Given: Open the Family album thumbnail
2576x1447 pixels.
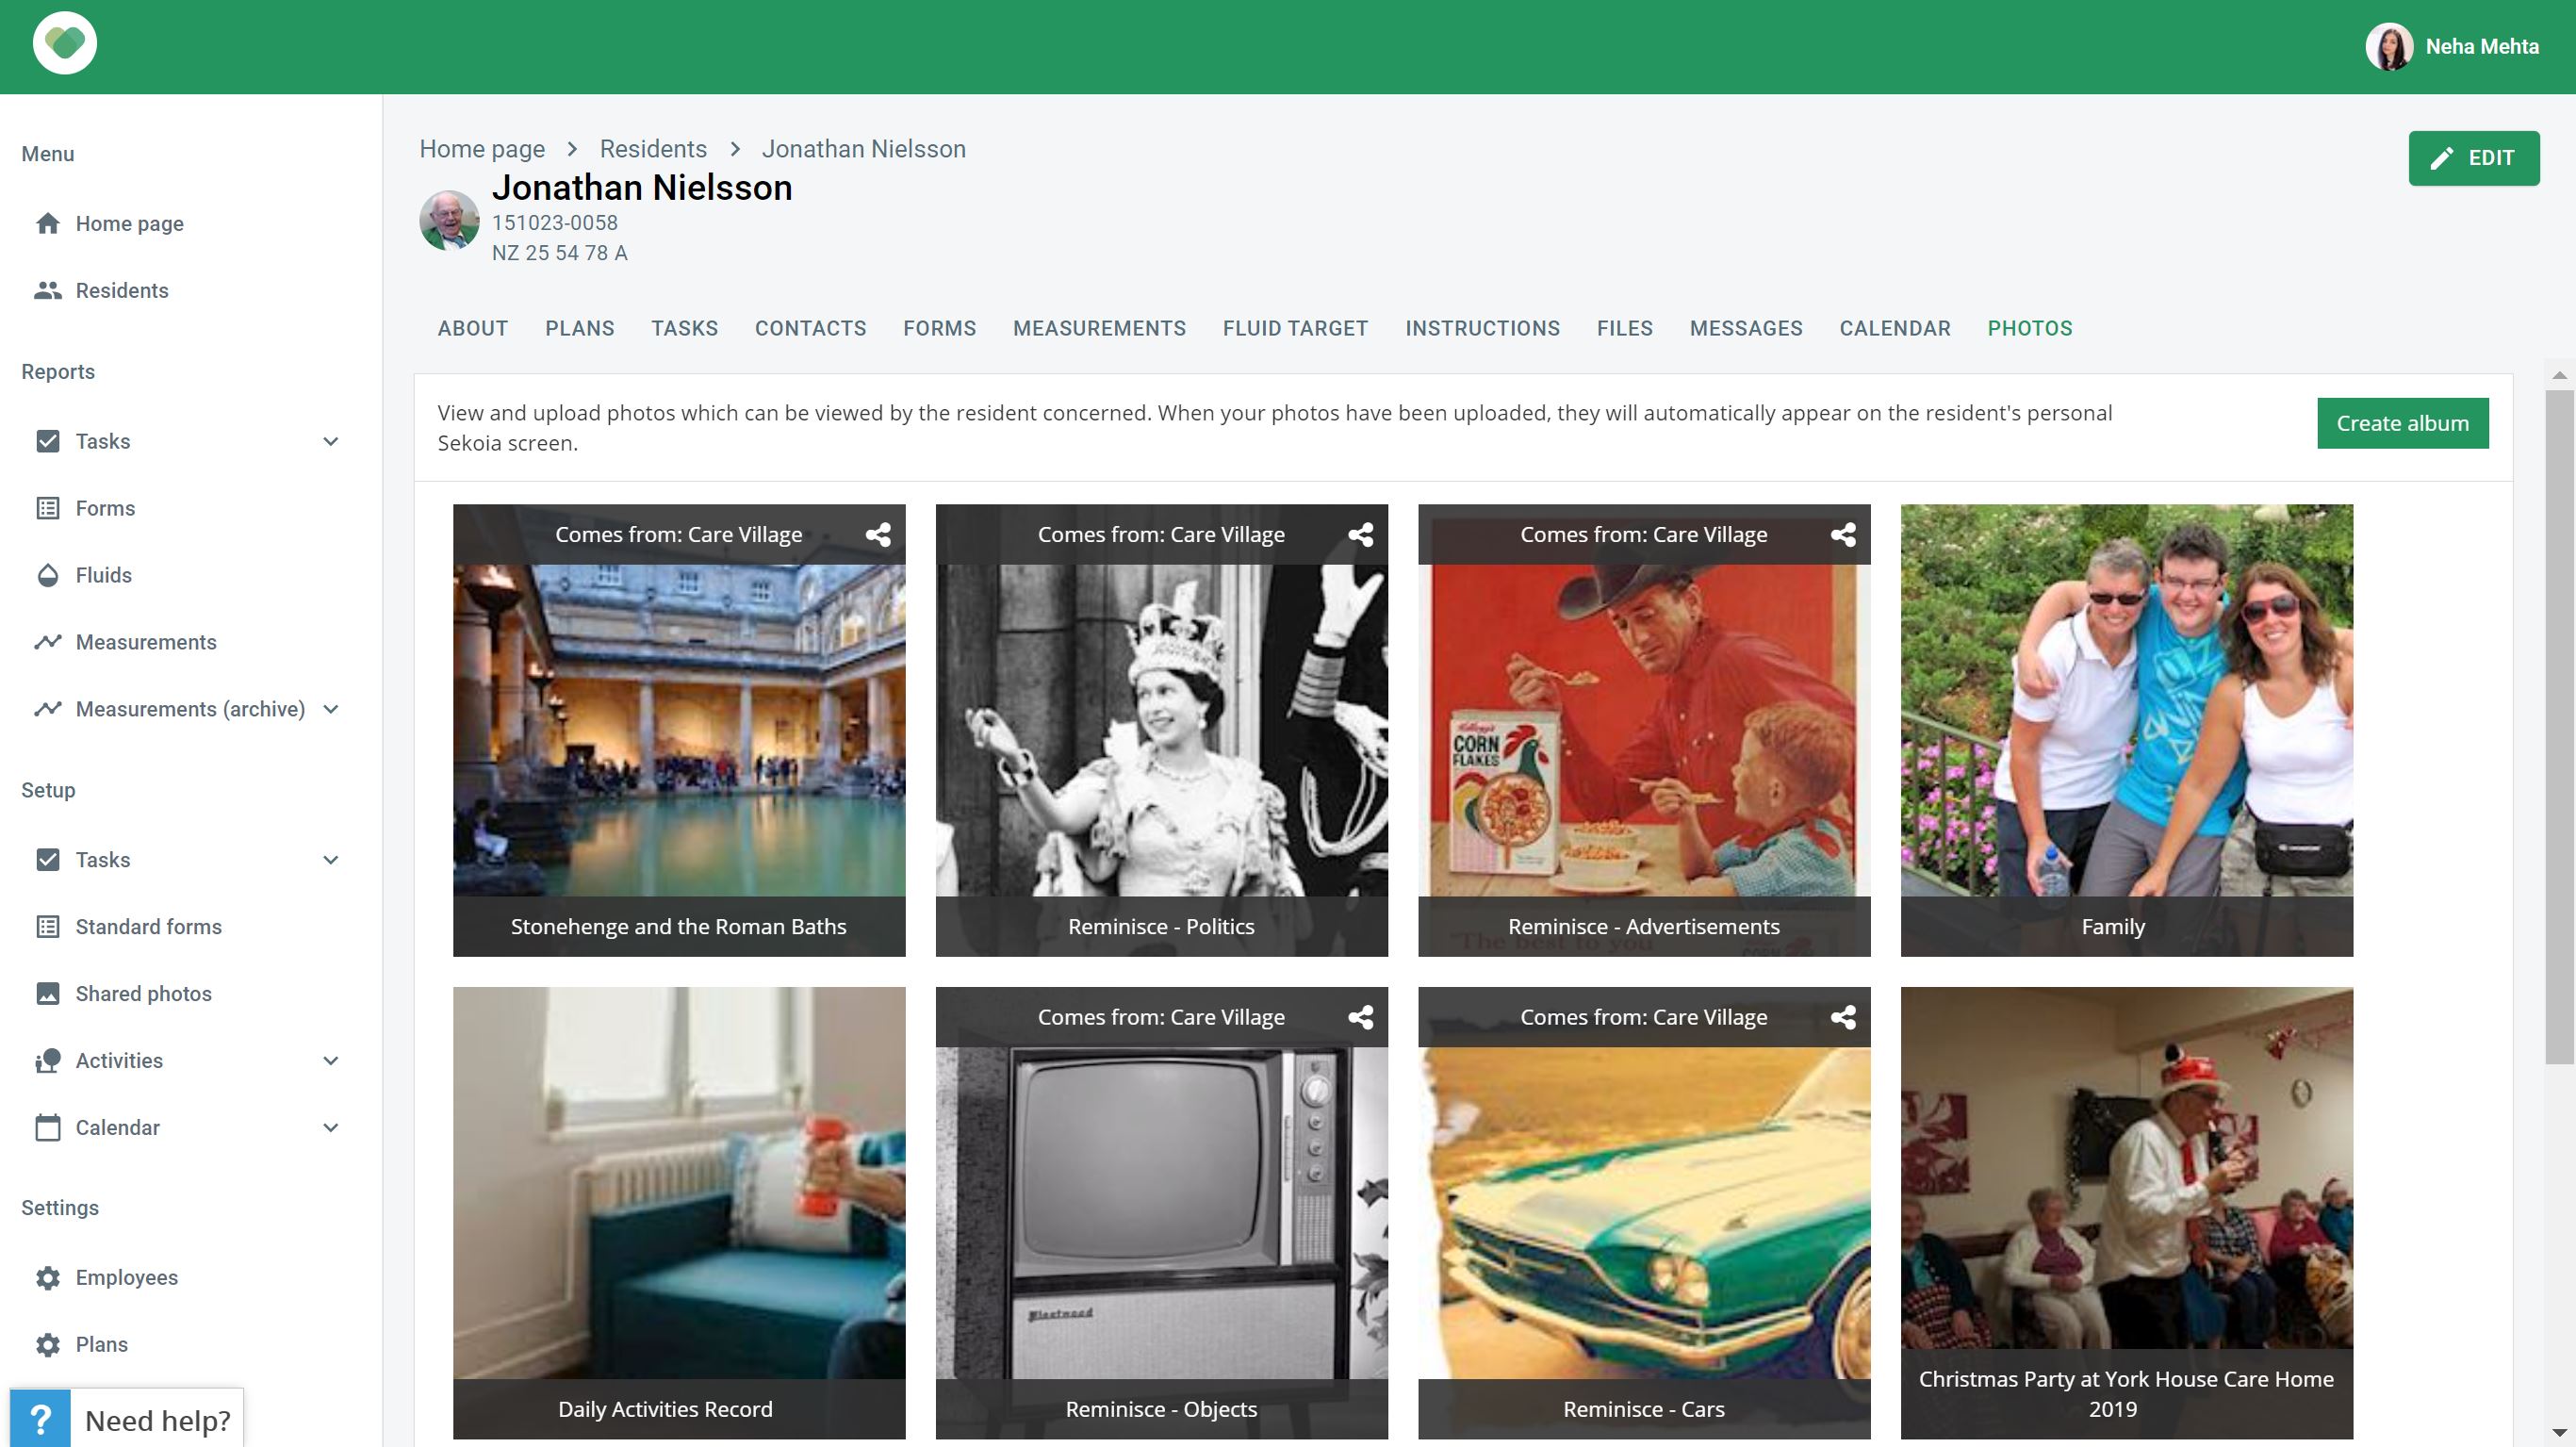Looking at the screenshot, I should pyautogui.click(x=2127, y=730).
